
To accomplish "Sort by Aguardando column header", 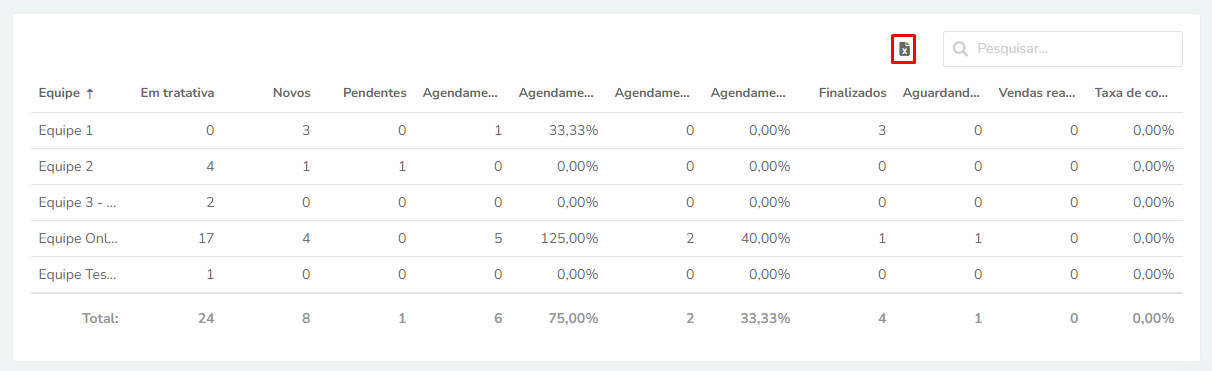I will point(942,93).
